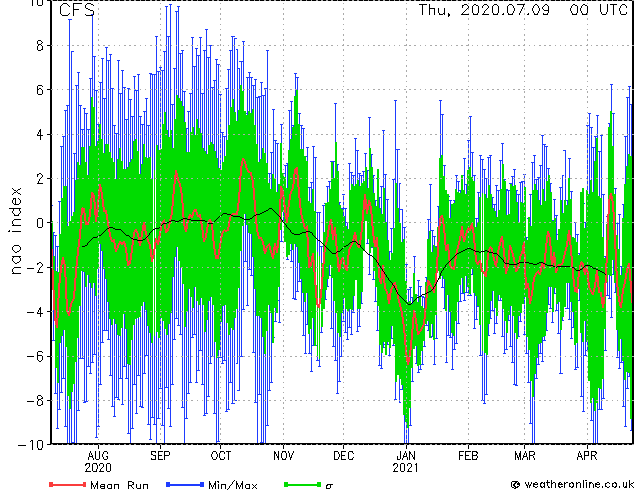The height and width of the screenshot is (490, 634).
Task: Click the Min/Max legend label
Action: pos(233,485)
